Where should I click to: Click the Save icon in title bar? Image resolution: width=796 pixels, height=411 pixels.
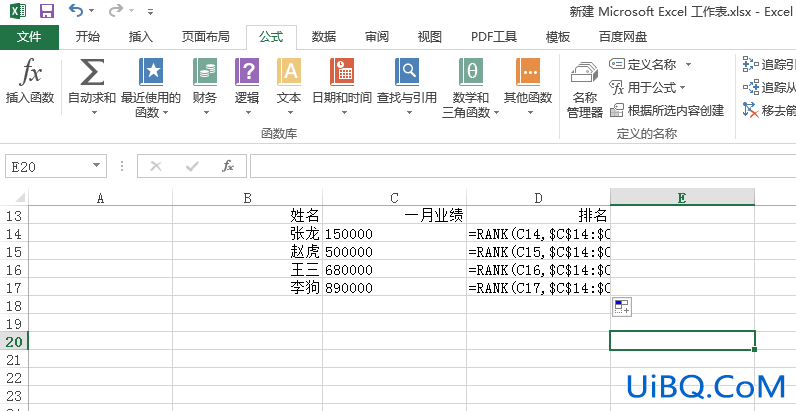[47, 11]
